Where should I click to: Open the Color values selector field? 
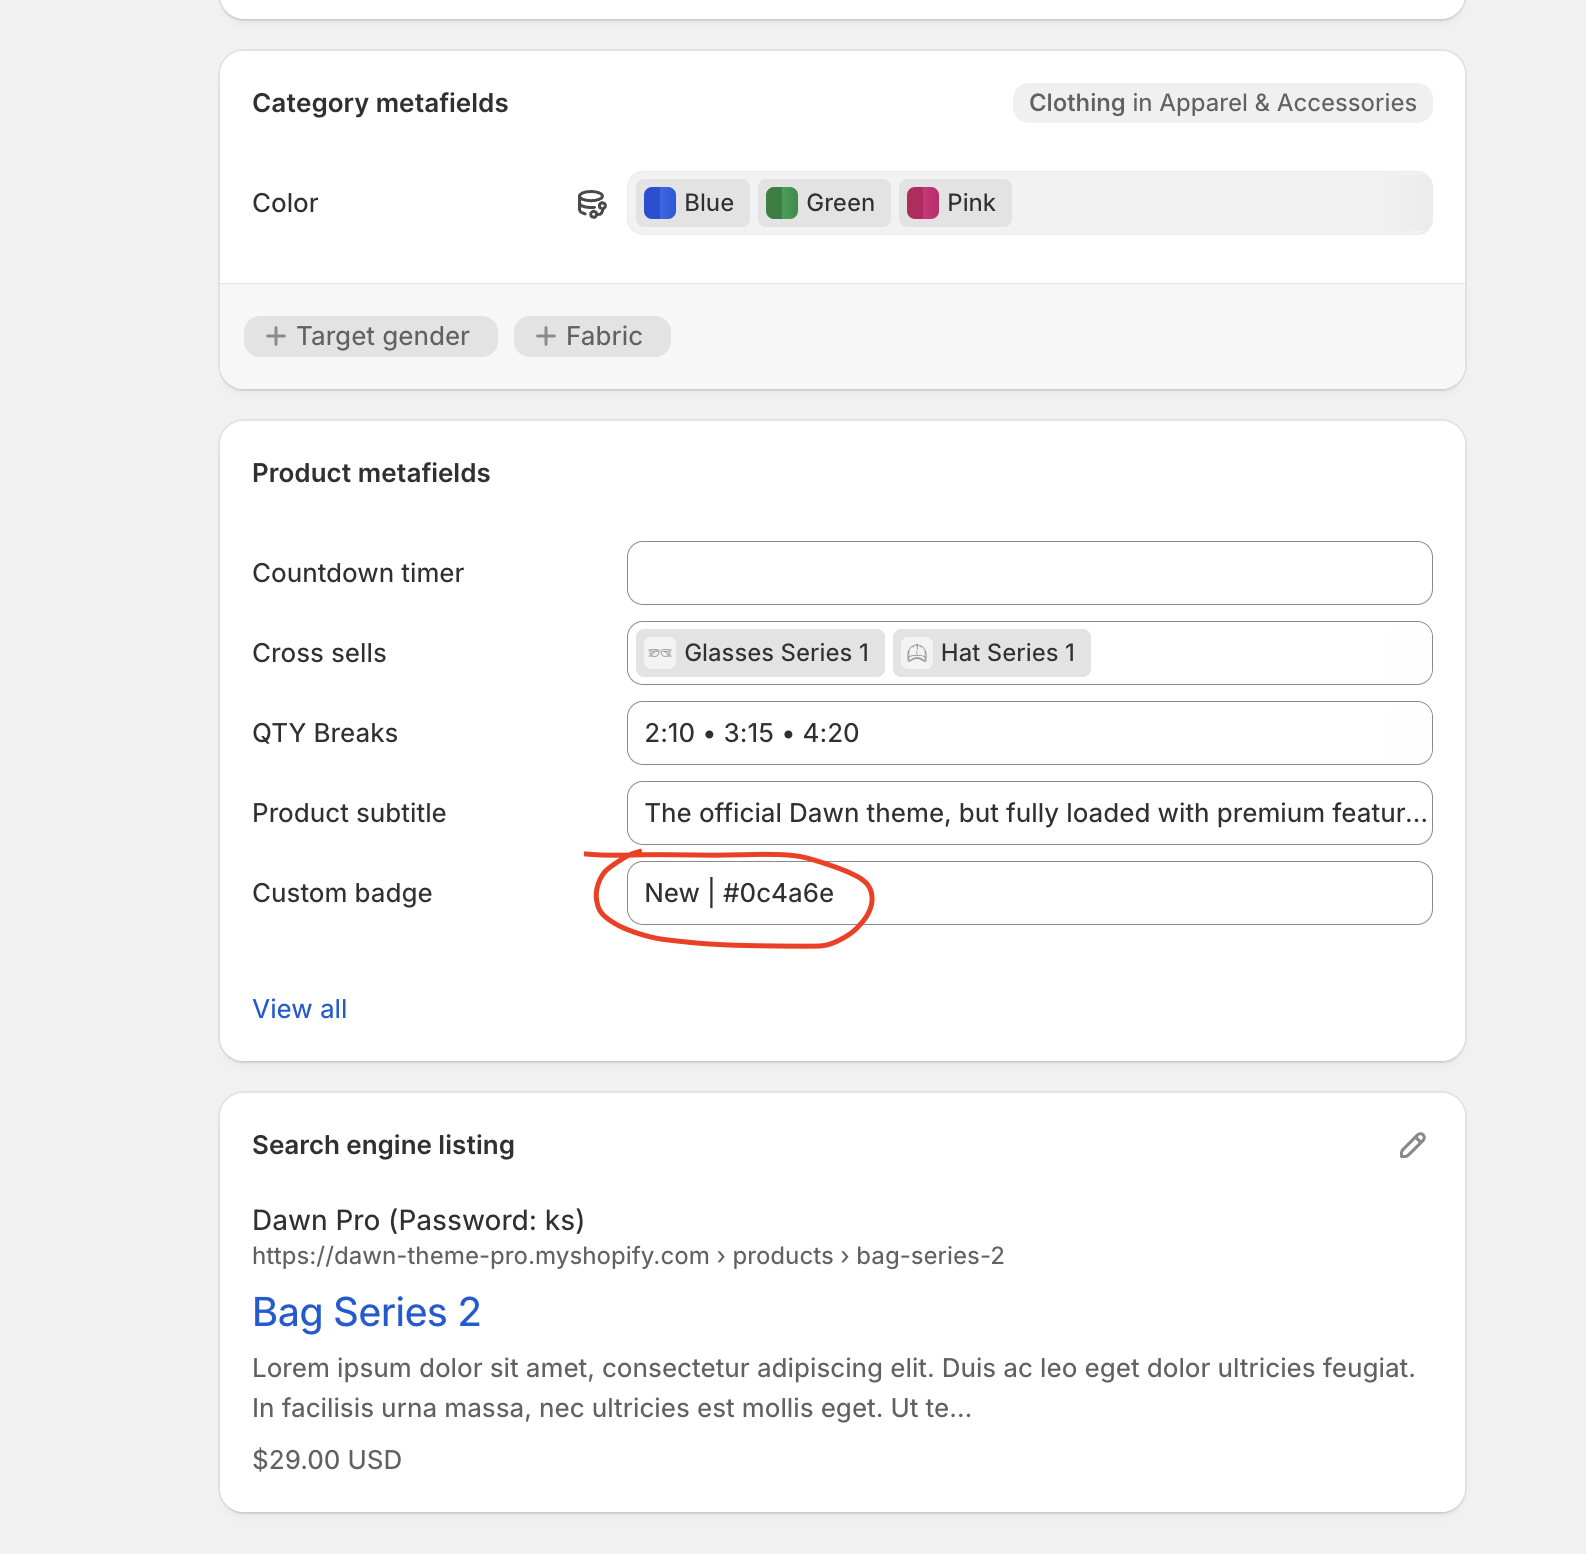pos(1220,203)
